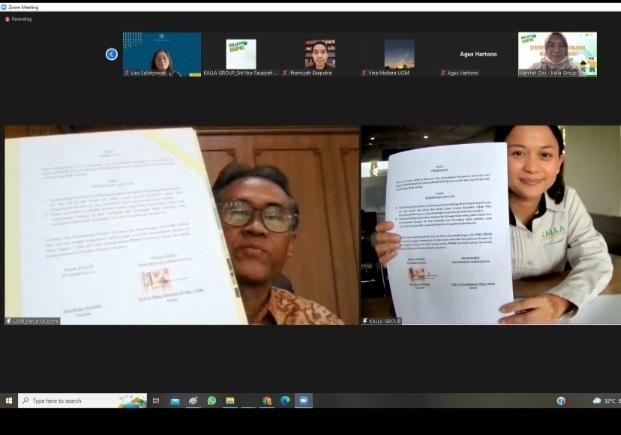Select the Lies Sulistyowati participant thumbnail
Viewport: 621px width, 435px height.
(x=162, y=54)
